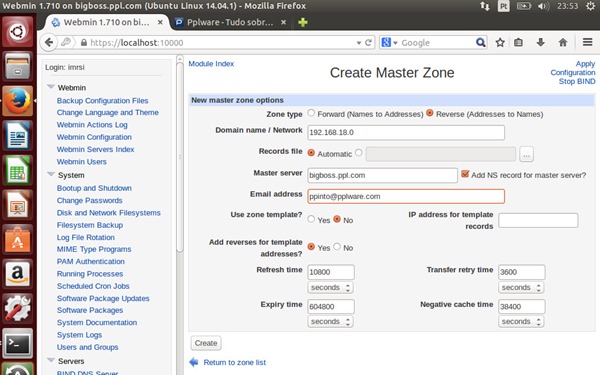Open Webmin Users in the sidebar

click(x=82, y=162)
